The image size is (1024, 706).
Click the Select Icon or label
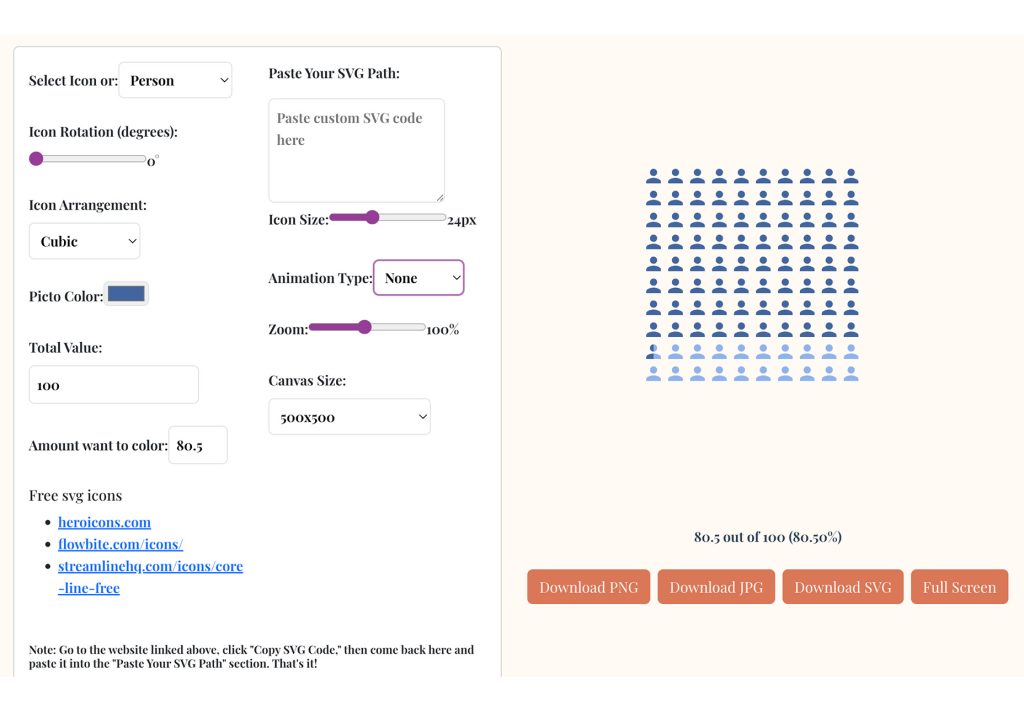[x=73, y=81]
